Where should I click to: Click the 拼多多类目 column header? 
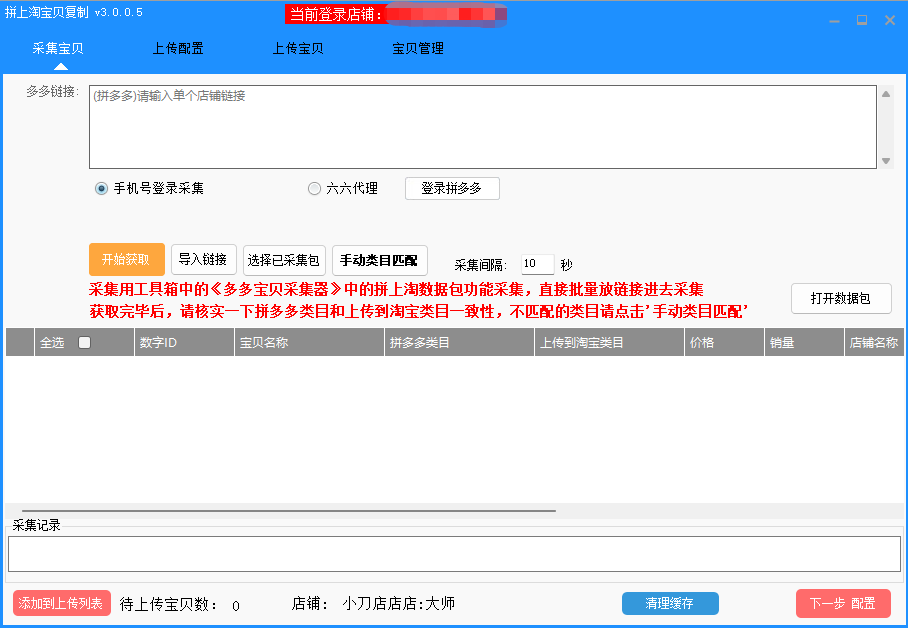pyautogui.click(x=459, y=342)
